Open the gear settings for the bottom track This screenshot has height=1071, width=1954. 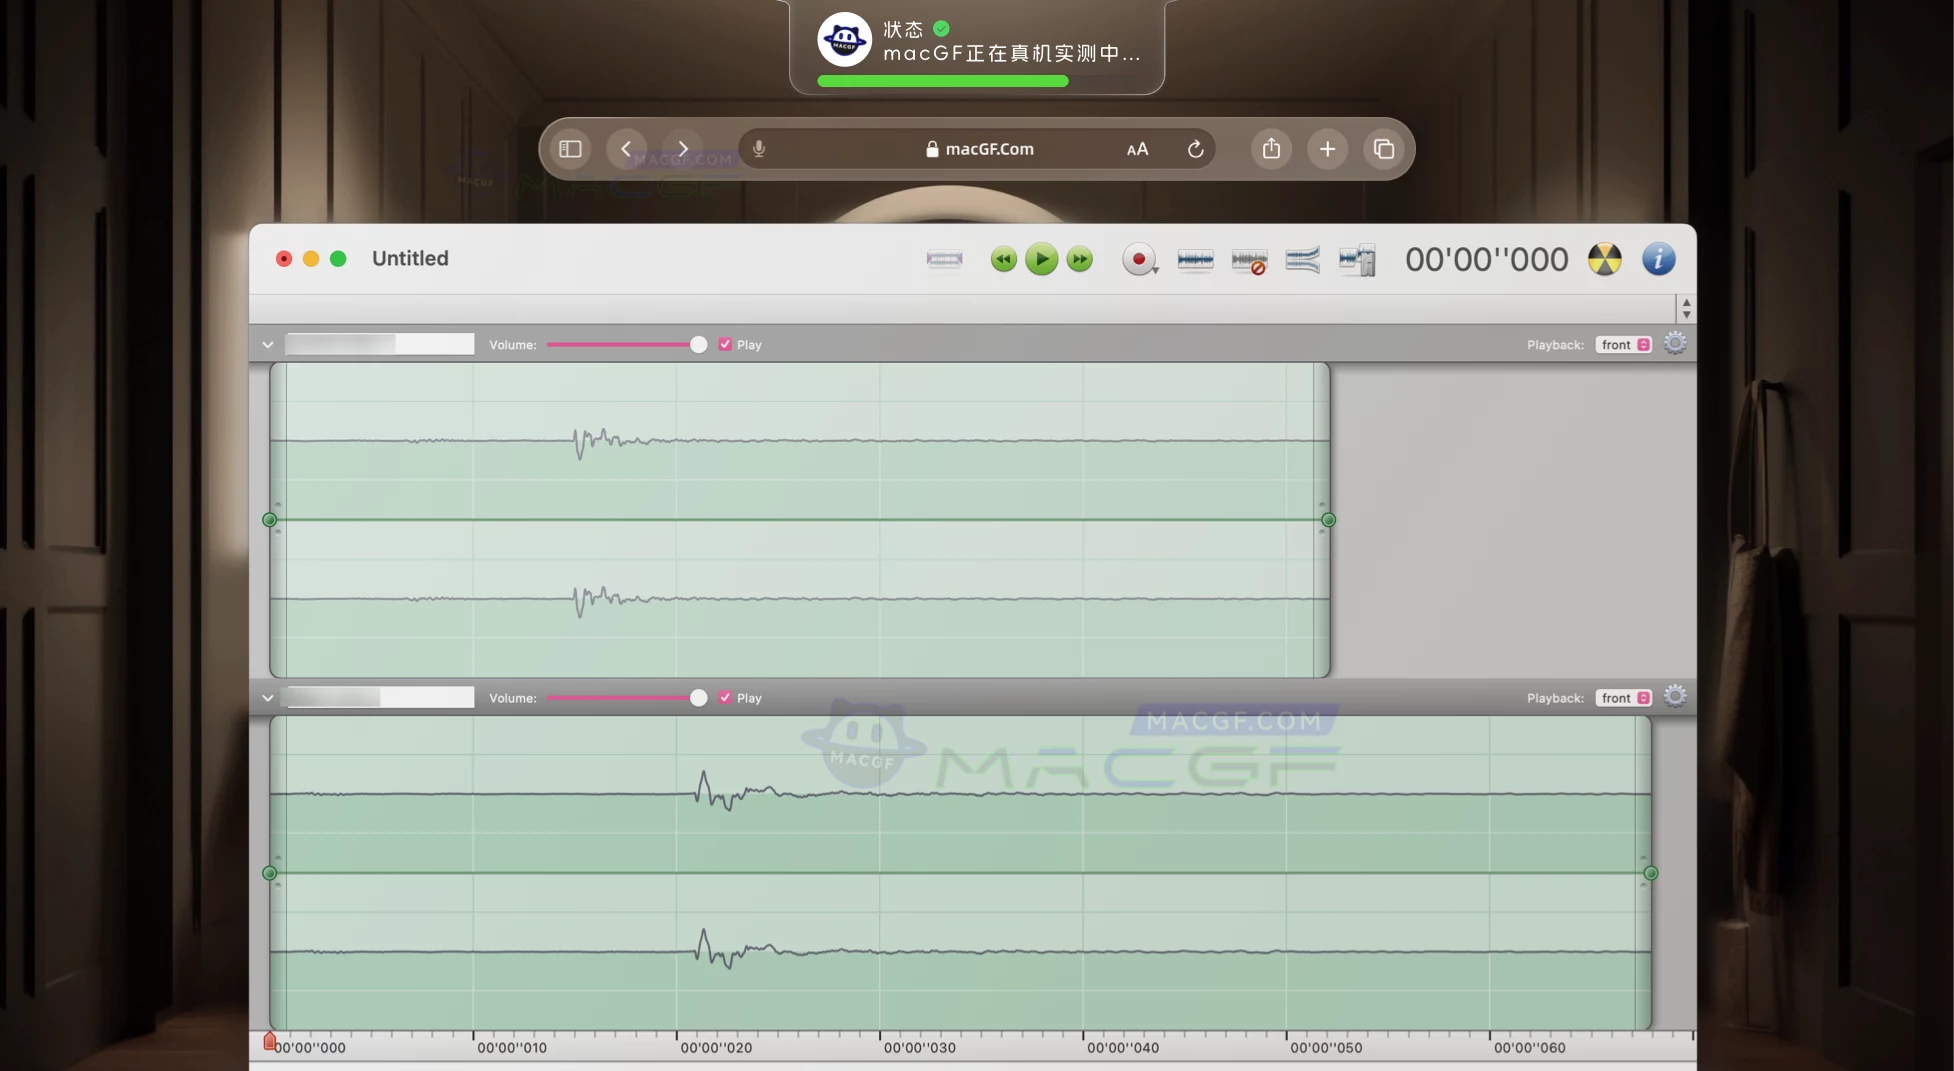[x=1675, y=697]
